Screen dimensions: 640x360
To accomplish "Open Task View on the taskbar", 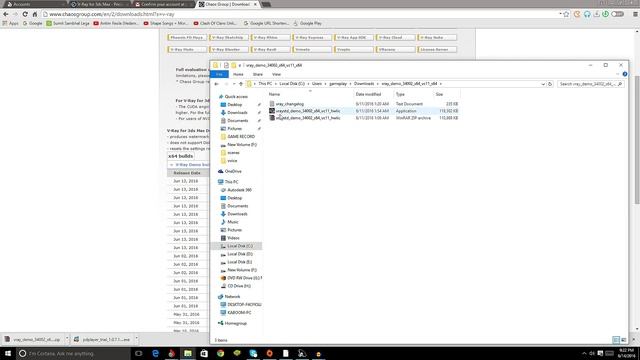I will click(x=139, y=353).
